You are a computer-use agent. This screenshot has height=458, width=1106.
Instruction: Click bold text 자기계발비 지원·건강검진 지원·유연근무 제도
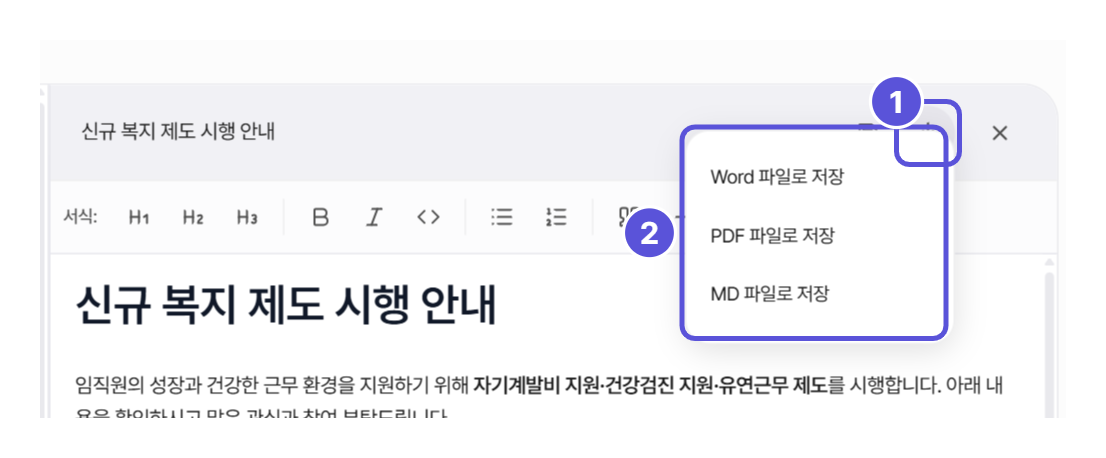(x=650, y=385)
